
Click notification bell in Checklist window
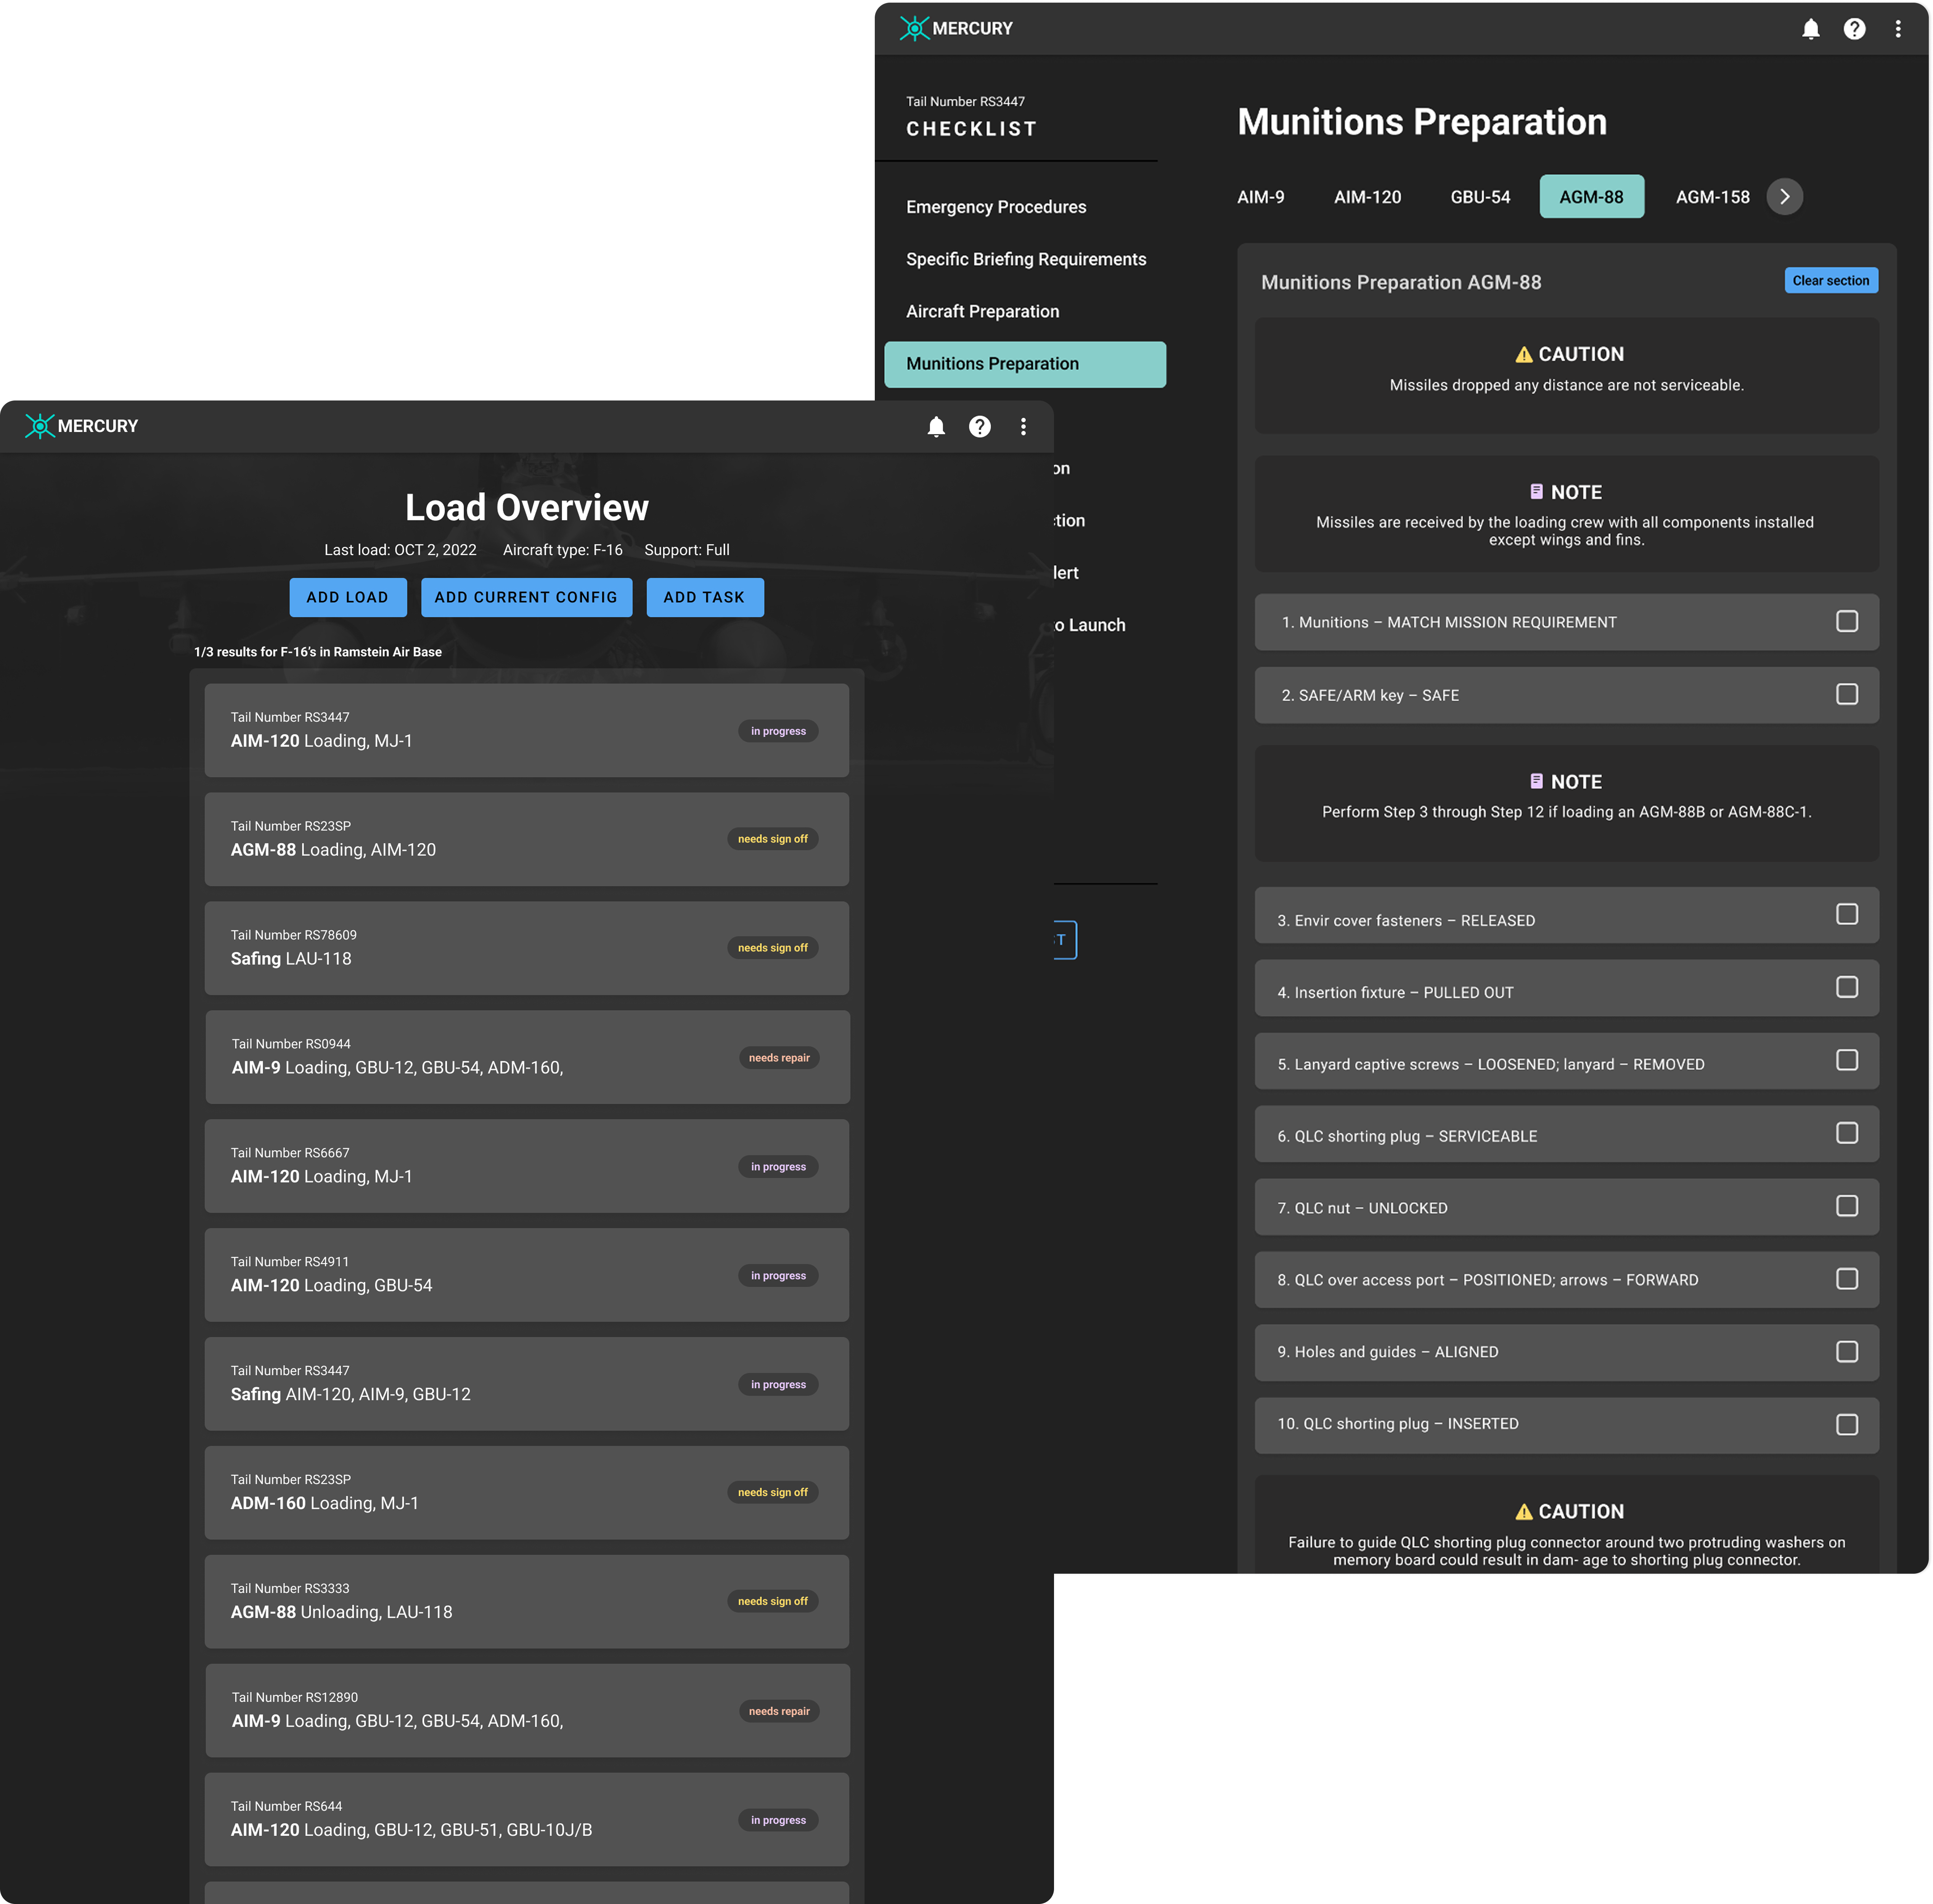point(1811,29)
